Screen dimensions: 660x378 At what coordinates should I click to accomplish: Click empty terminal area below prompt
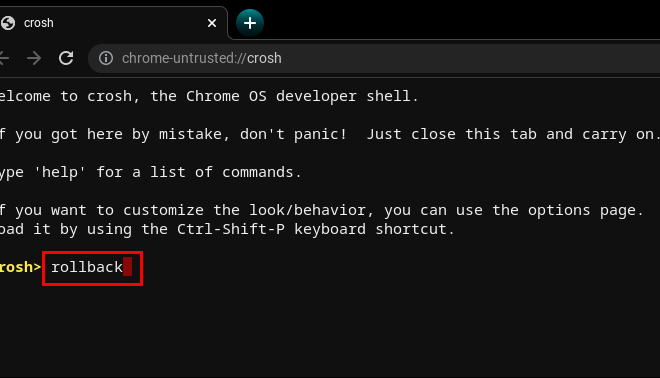[x=330, y=328]
